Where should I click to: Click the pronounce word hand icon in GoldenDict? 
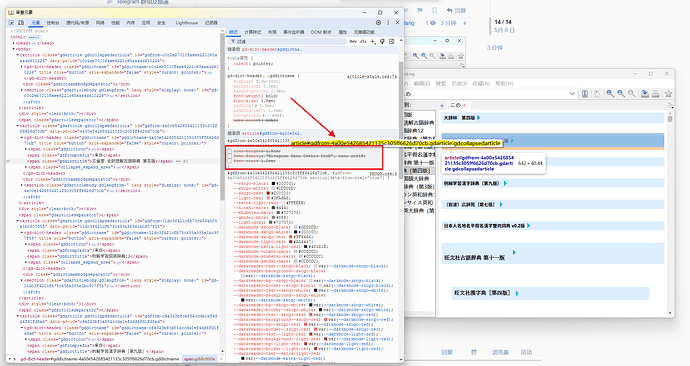pyautogui.click(x=597, y=94)
